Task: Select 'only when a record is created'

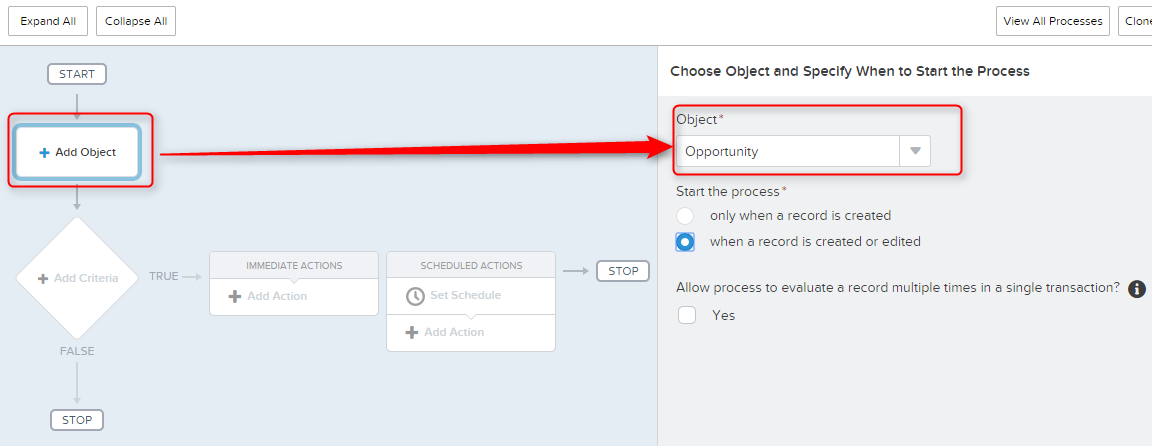Action: pyautogui.click(x=685, y=216)
